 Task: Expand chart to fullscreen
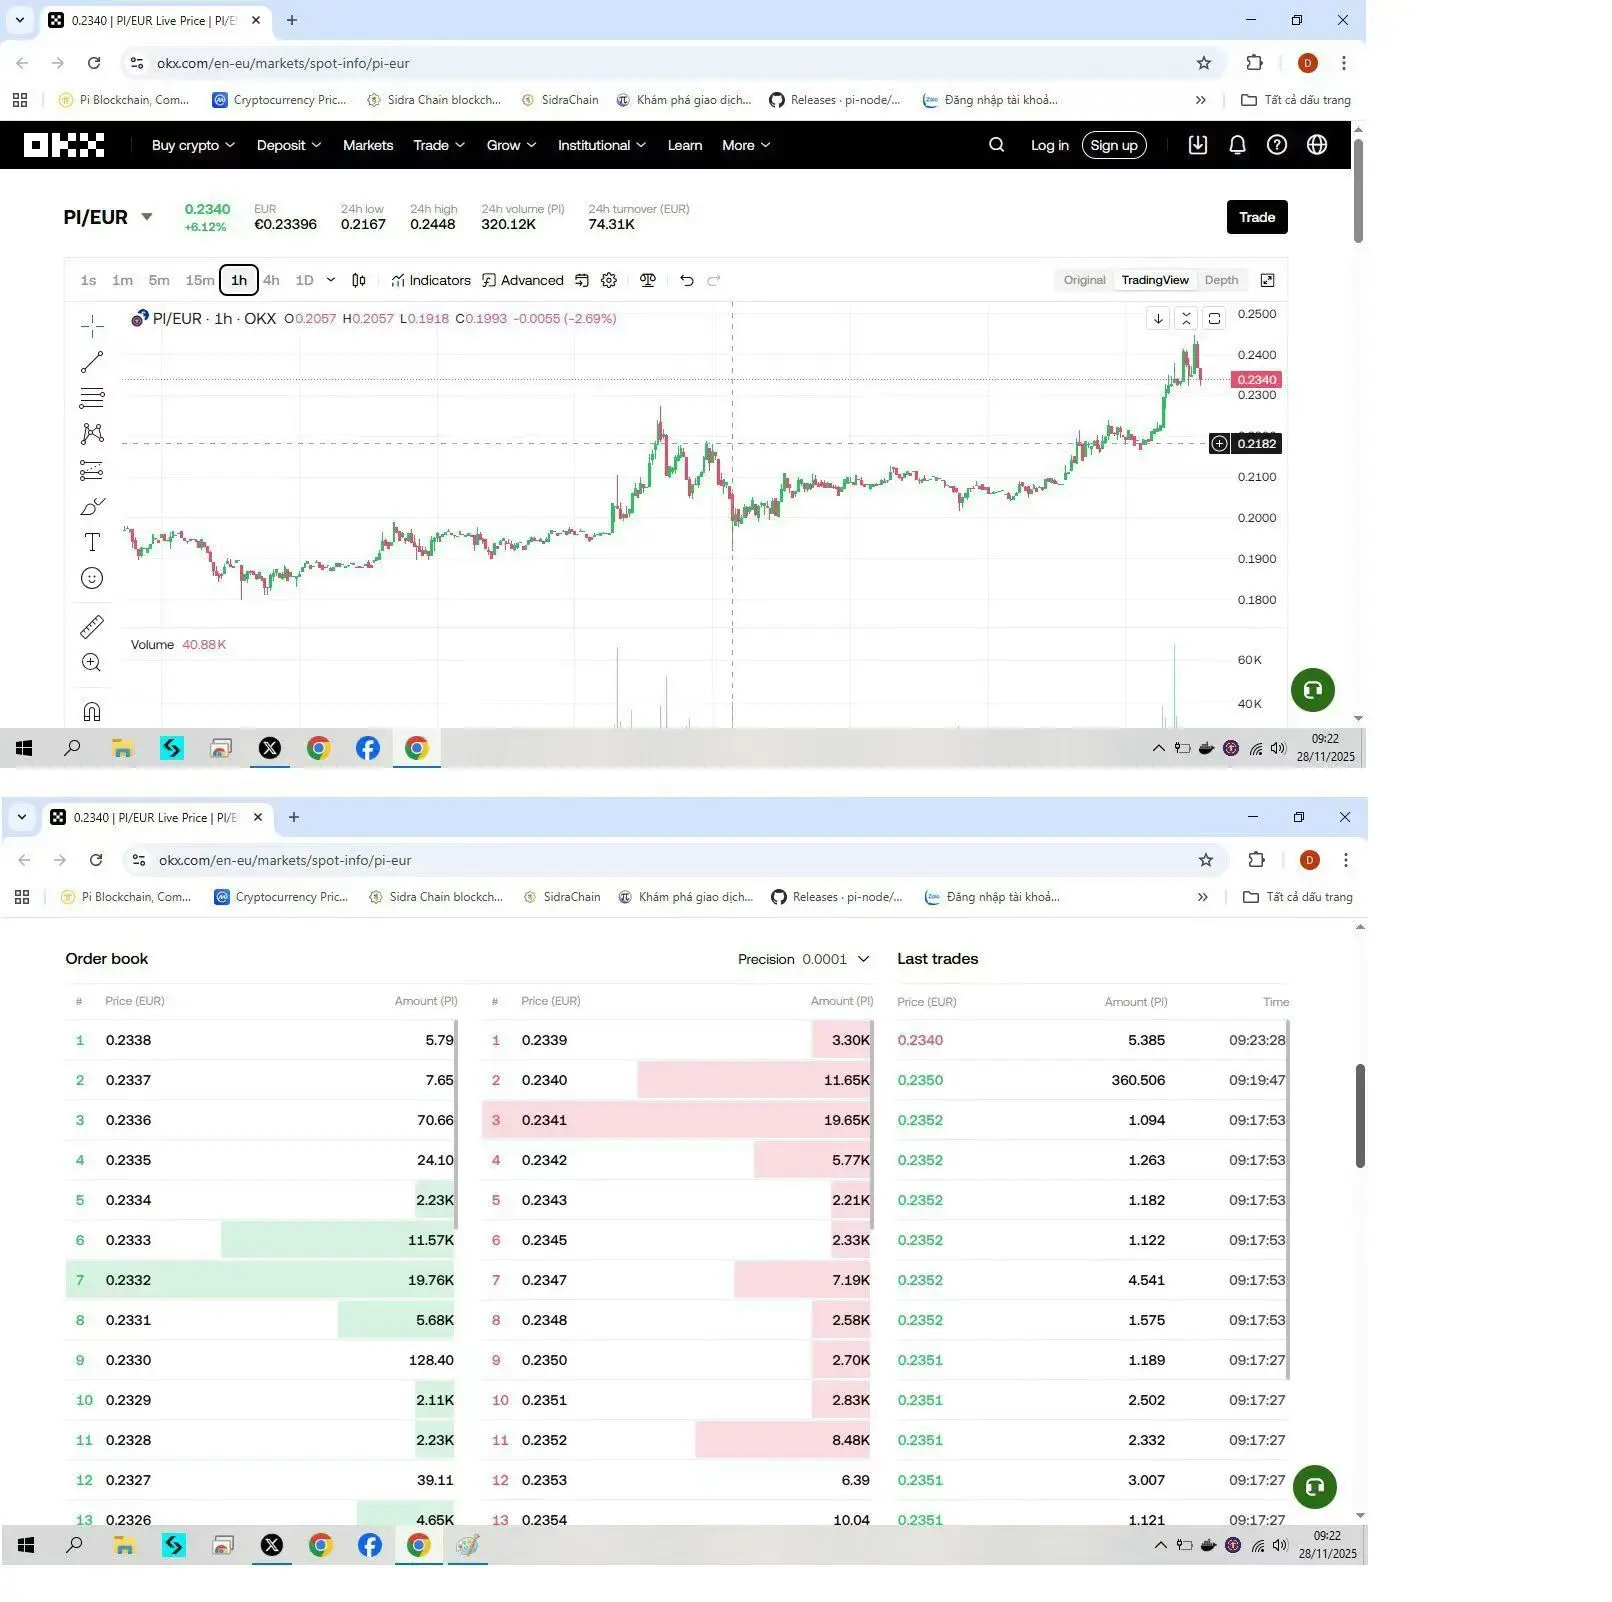tap(1267, 281)
